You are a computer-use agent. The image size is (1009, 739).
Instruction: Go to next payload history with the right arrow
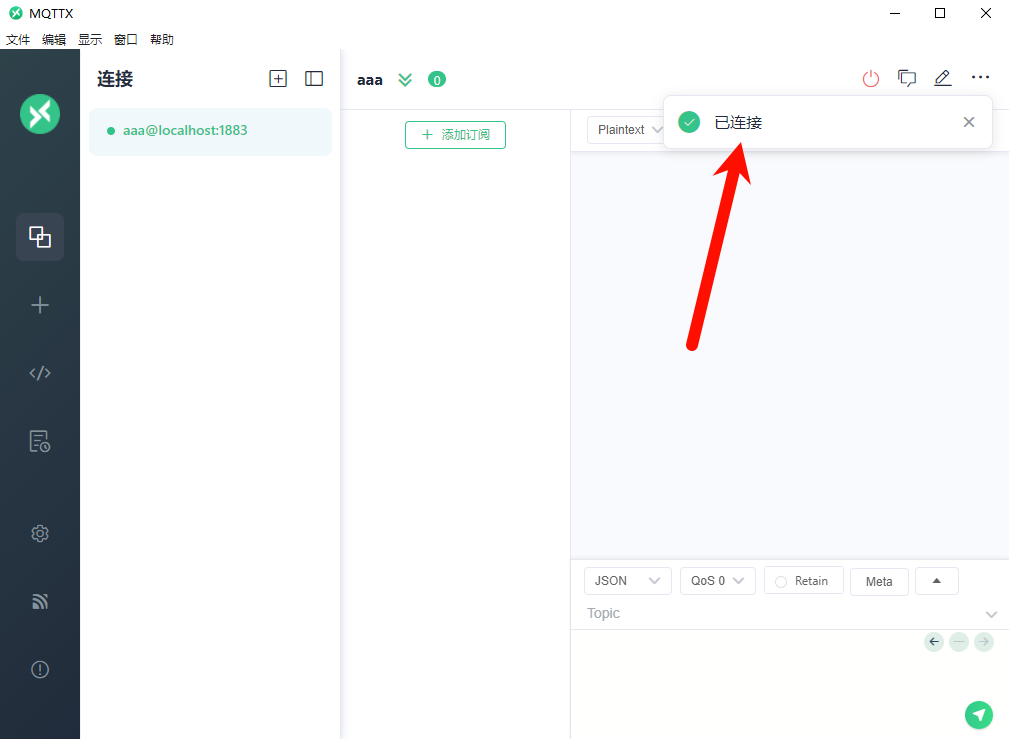pos(984,642)
